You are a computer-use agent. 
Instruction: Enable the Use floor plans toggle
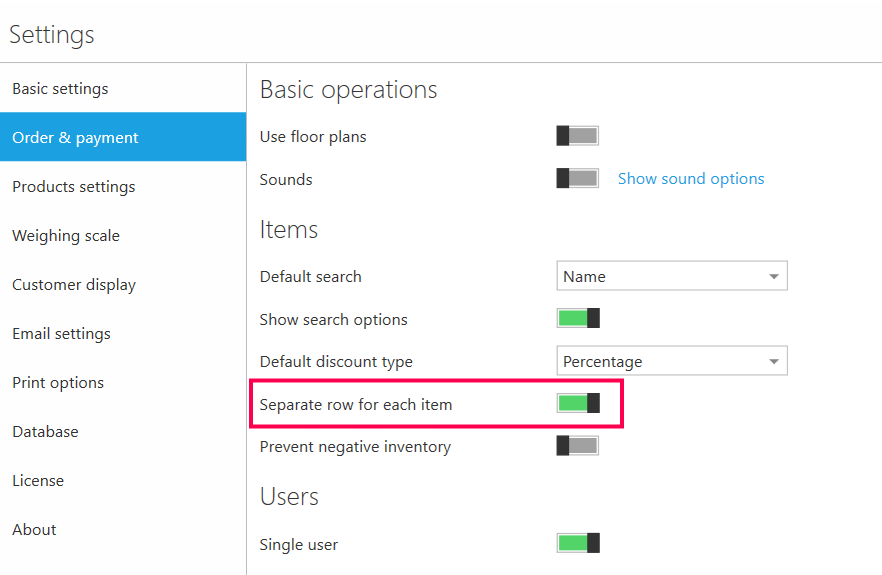(x=577, y=136)
